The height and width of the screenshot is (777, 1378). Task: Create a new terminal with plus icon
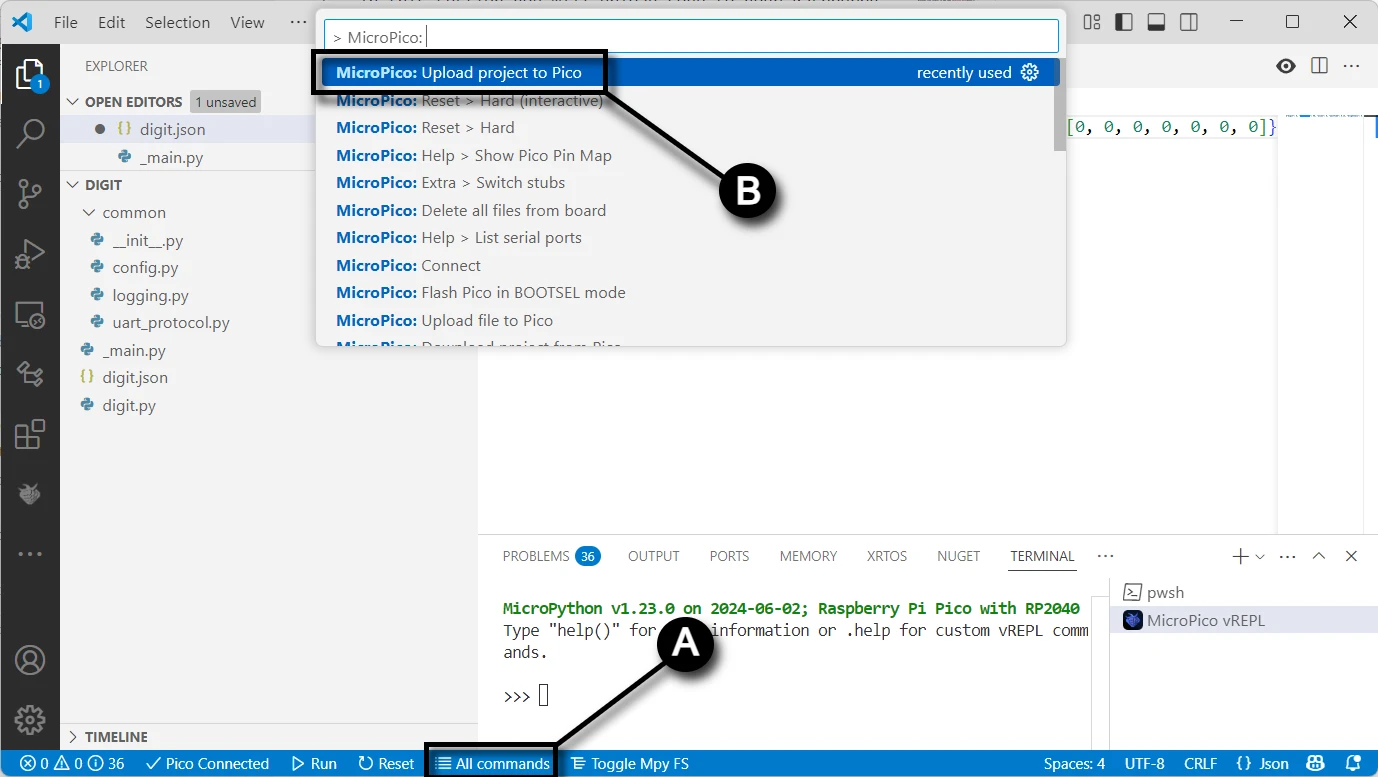tap(1240, 556)
